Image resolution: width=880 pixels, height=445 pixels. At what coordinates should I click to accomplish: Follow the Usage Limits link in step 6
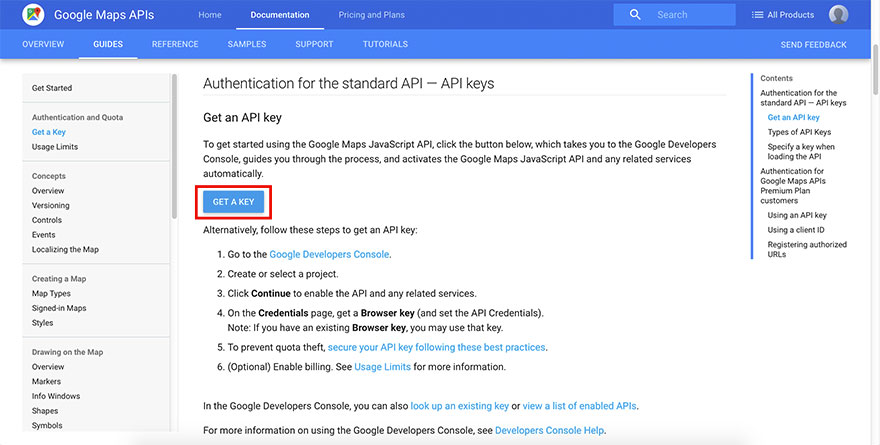pos(382,367)
